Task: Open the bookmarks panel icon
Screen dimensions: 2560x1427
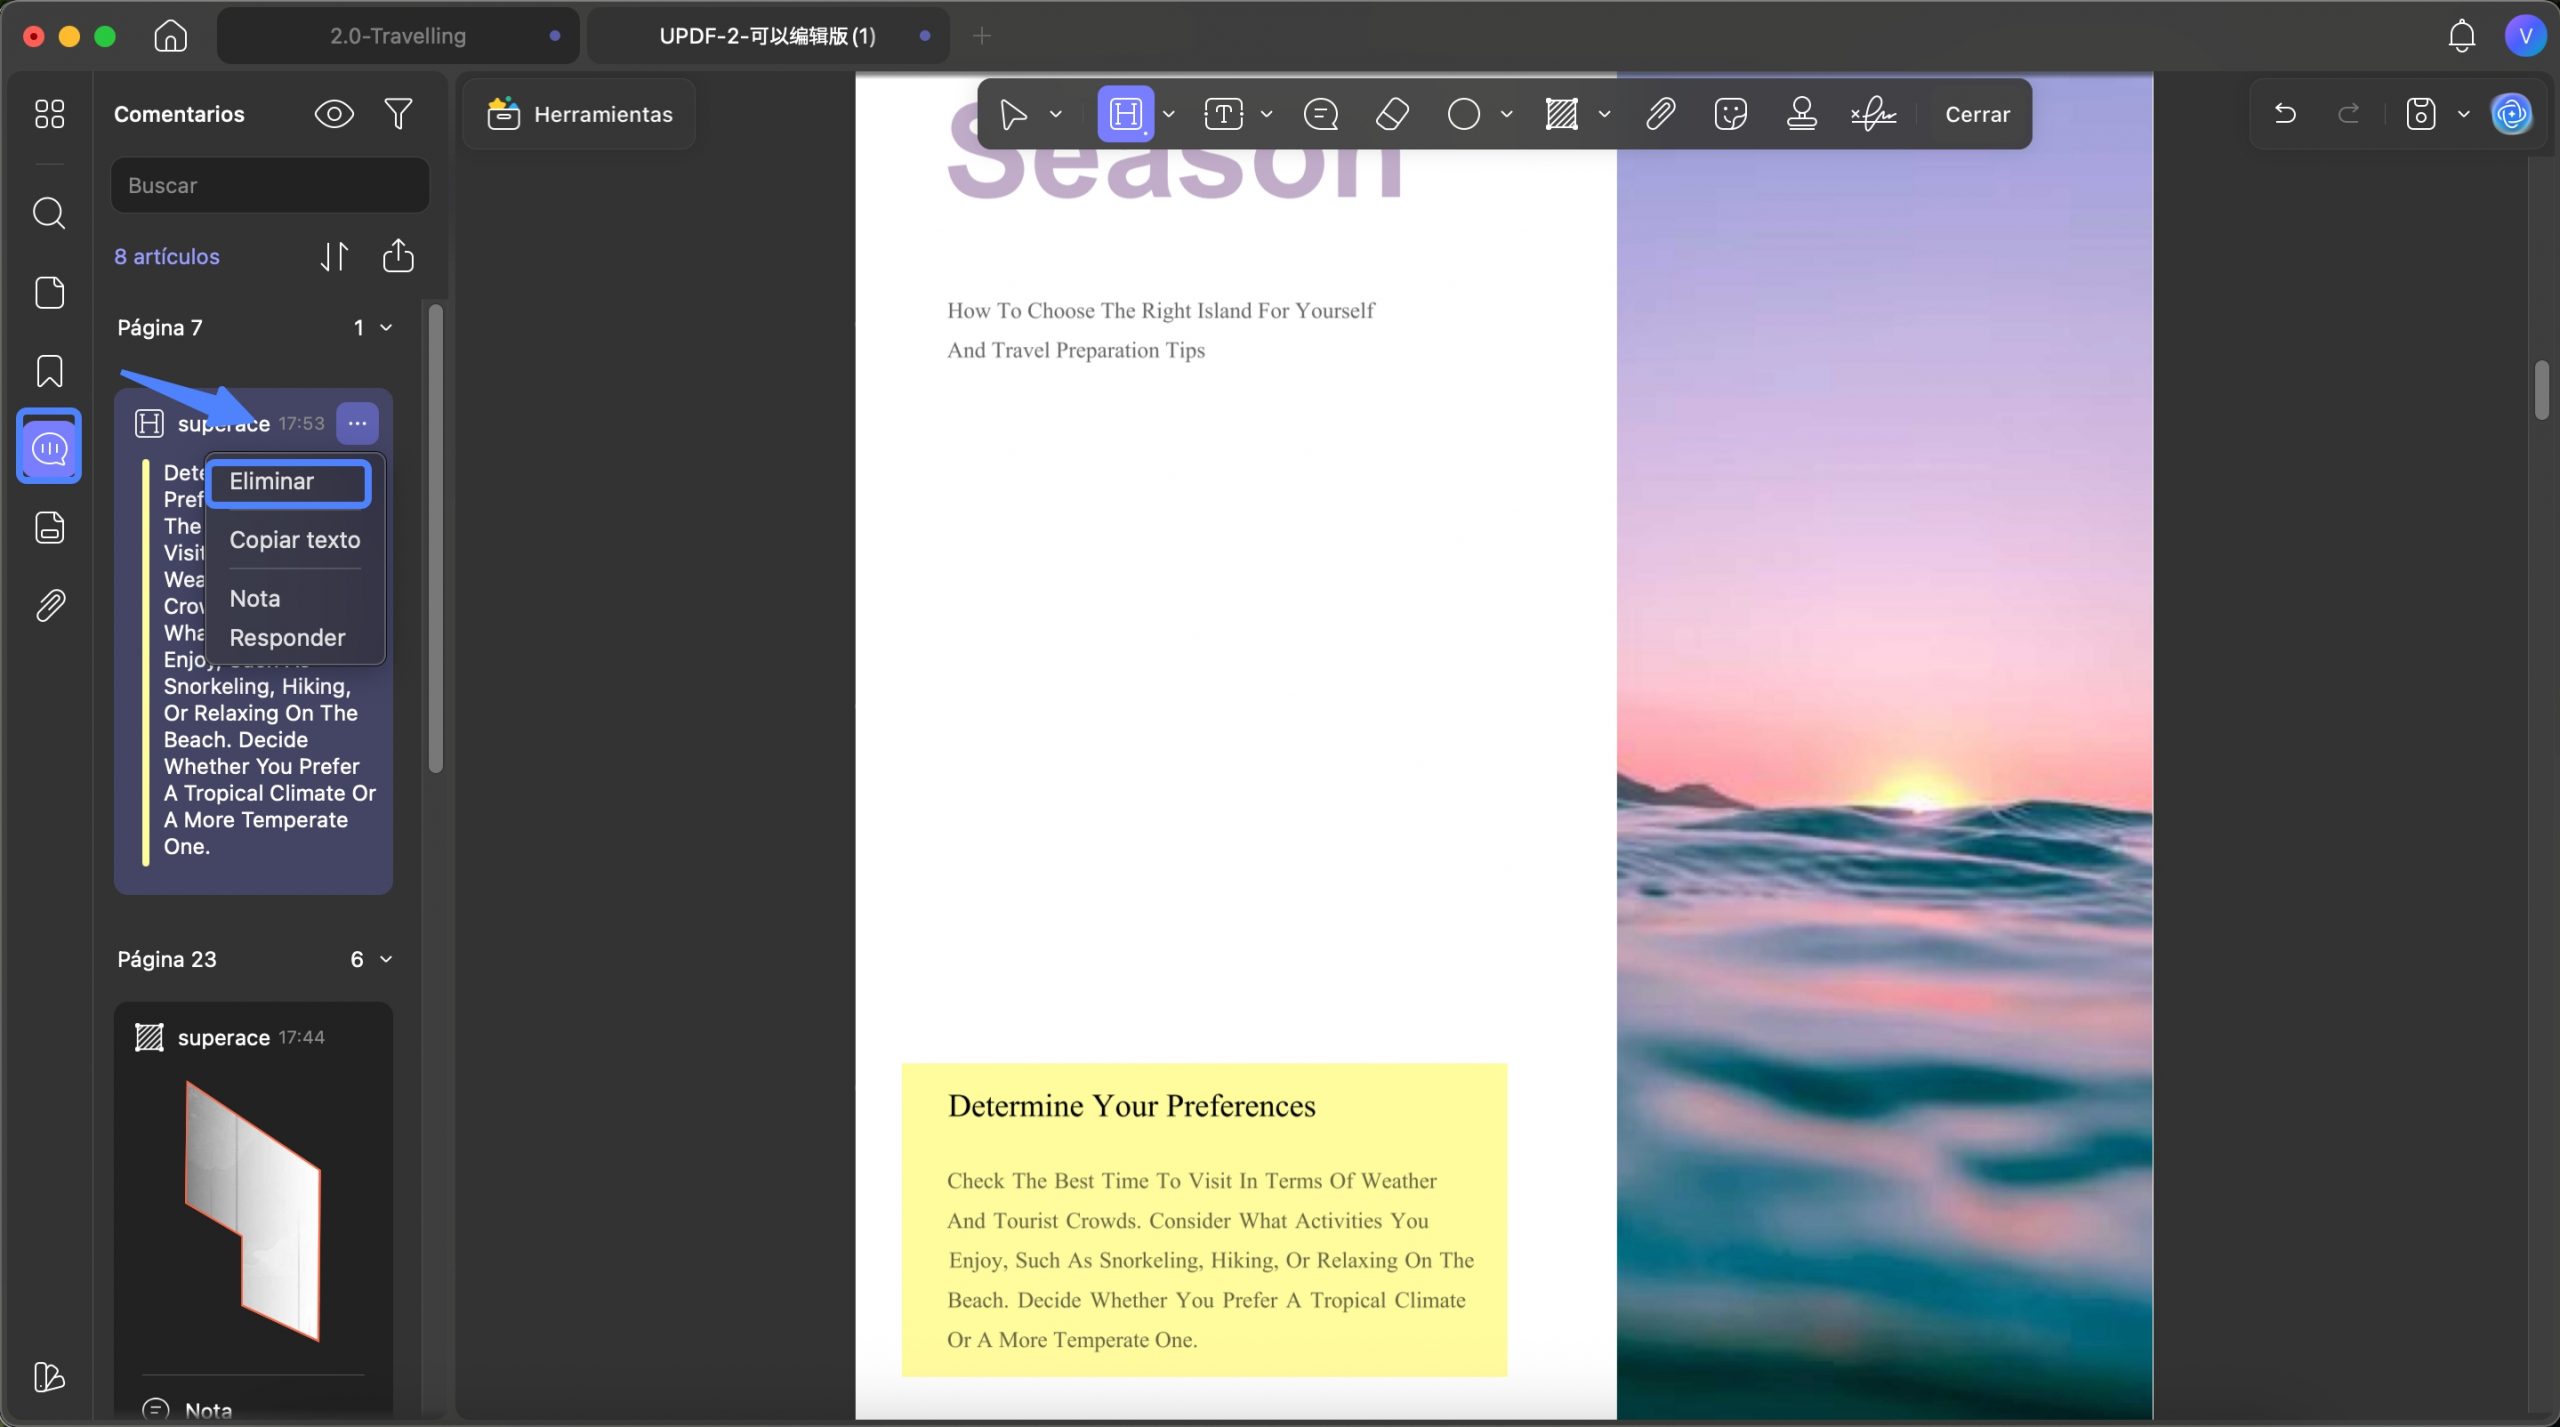Action: point(49,371)
